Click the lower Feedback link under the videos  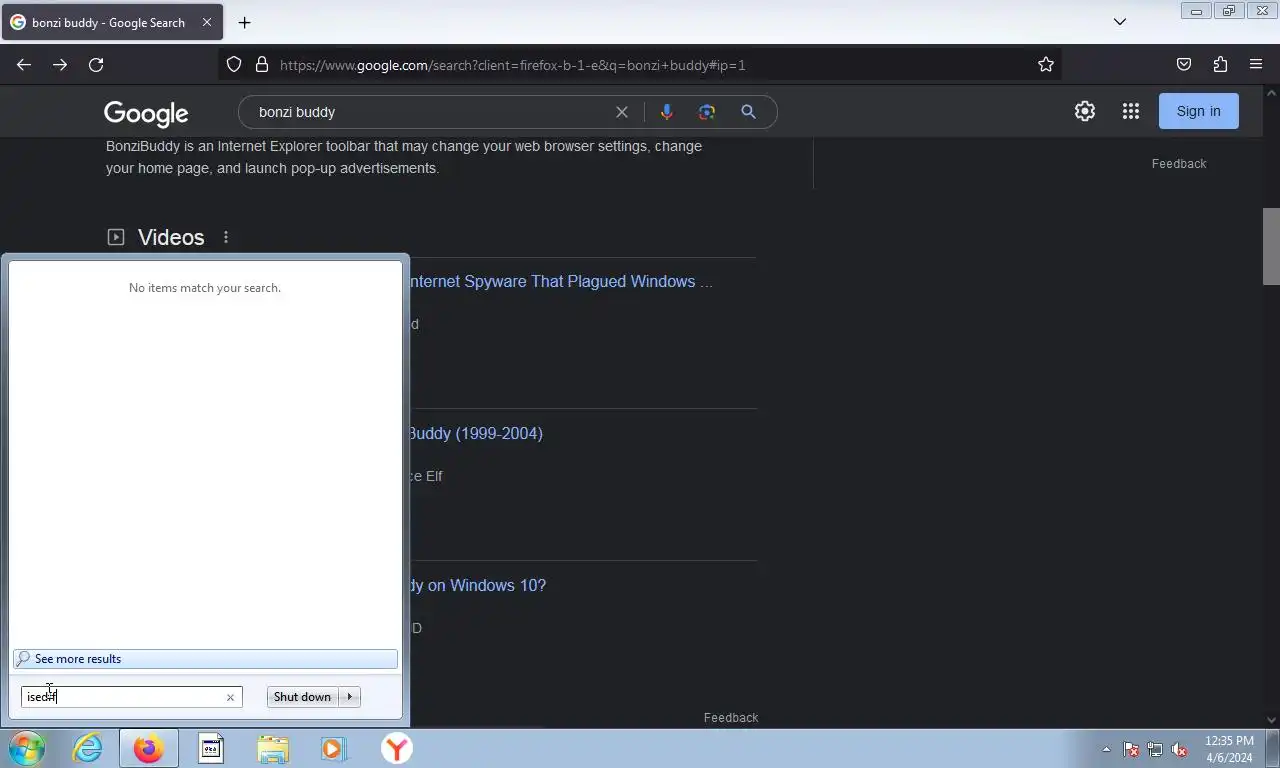pos(731,717)
